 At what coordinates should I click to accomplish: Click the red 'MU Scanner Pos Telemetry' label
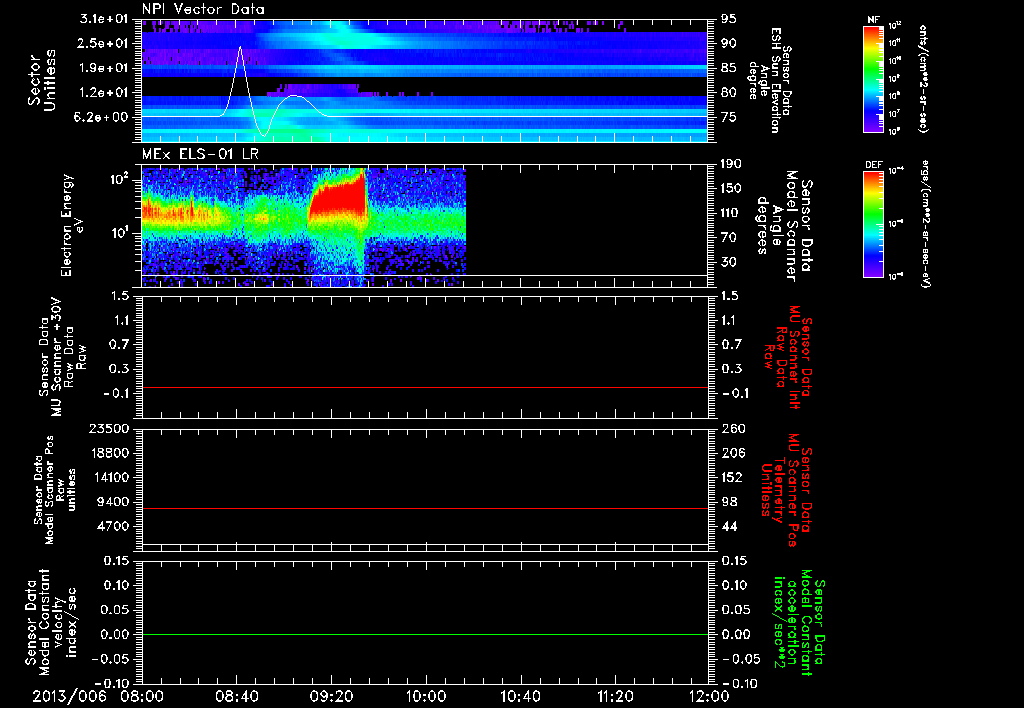click(x=786, y=490)
